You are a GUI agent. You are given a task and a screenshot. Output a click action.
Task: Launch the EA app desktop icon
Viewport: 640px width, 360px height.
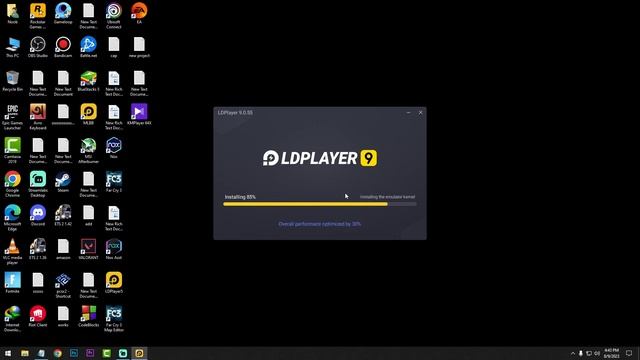tap(139, 13)
